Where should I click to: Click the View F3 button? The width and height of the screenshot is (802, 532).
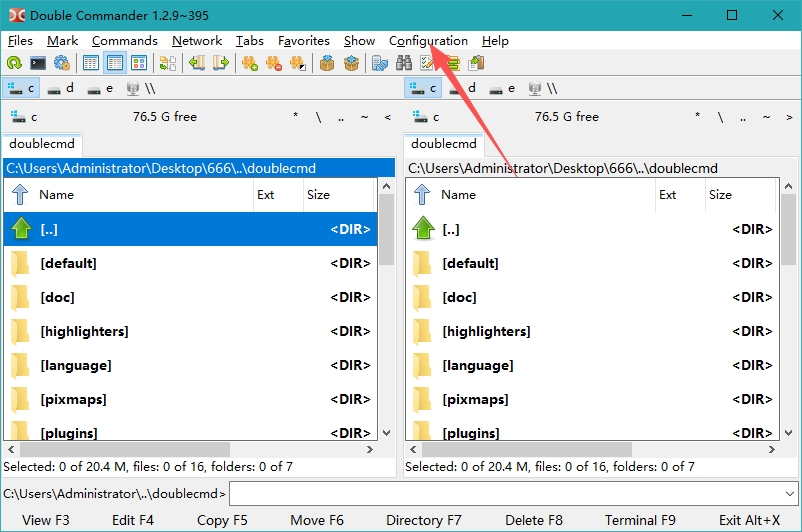click(x=46, y=520)
